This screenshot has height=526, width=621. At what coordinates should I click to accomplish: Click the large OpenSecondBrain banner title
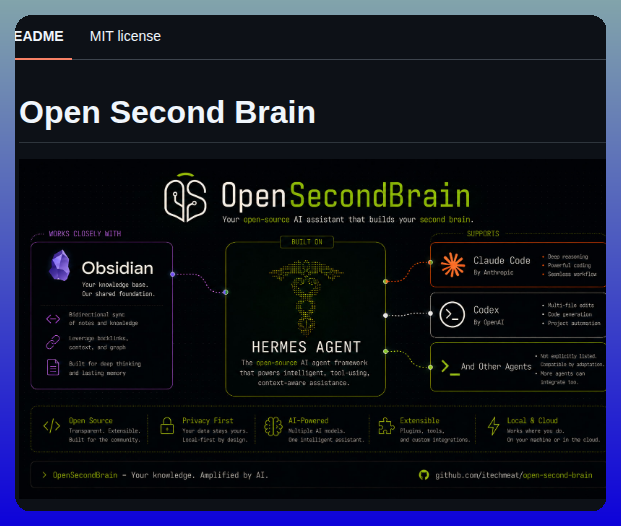click(x=345, y=196)
